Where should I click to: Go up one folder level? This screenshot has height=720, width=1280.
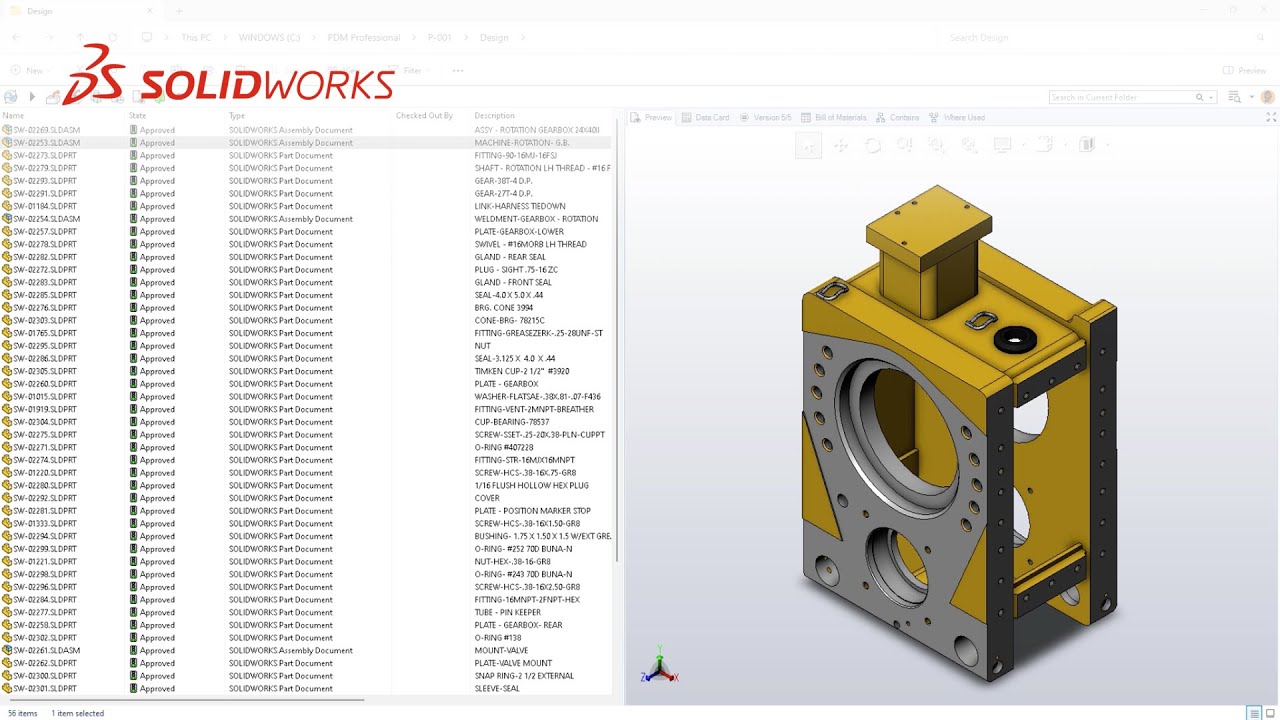[81, 38]
